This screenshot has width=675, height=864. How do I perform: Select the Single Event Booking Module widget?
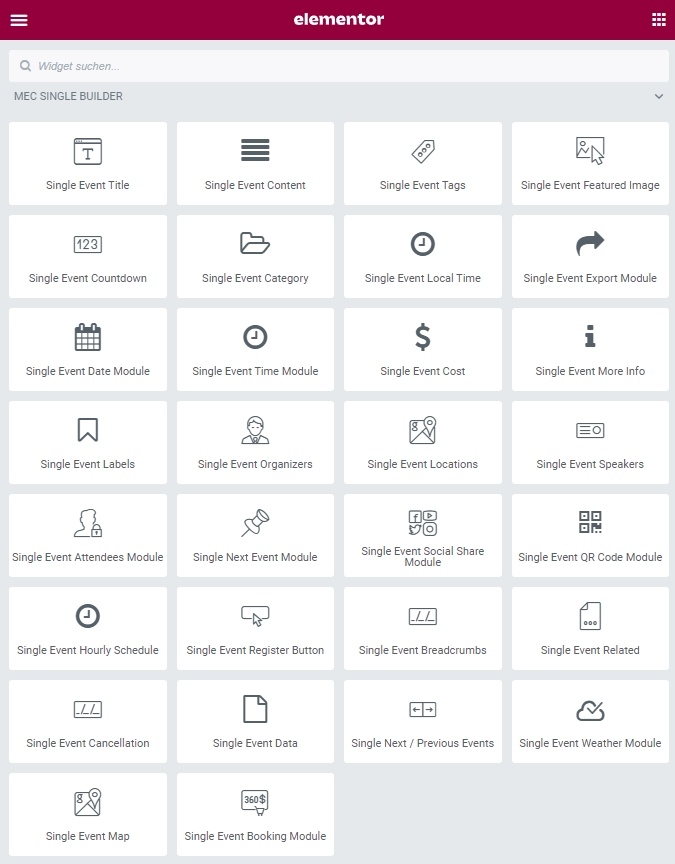click(x=255, y=815)
